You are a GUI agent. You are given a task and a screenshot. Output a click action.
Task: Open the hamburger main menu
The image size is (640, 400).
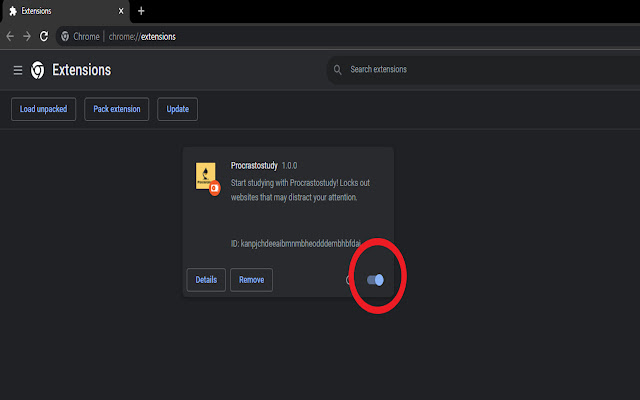tap(18, 70)
